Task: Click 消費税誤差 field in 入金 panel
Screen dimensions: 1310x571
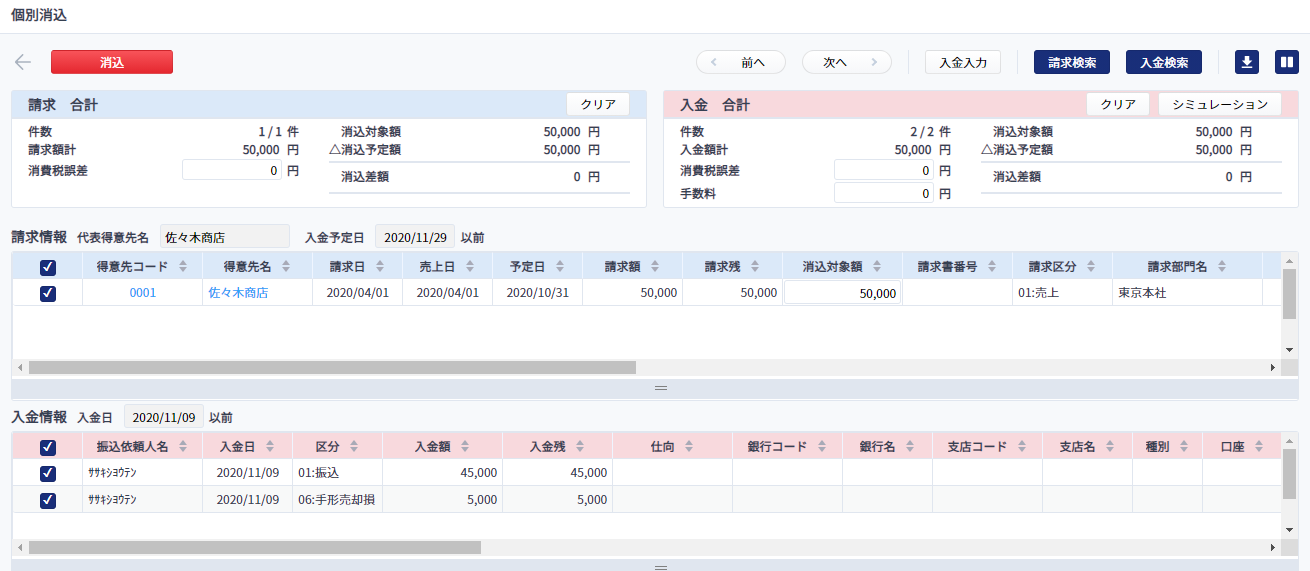Action: click(x=884, y=170)
